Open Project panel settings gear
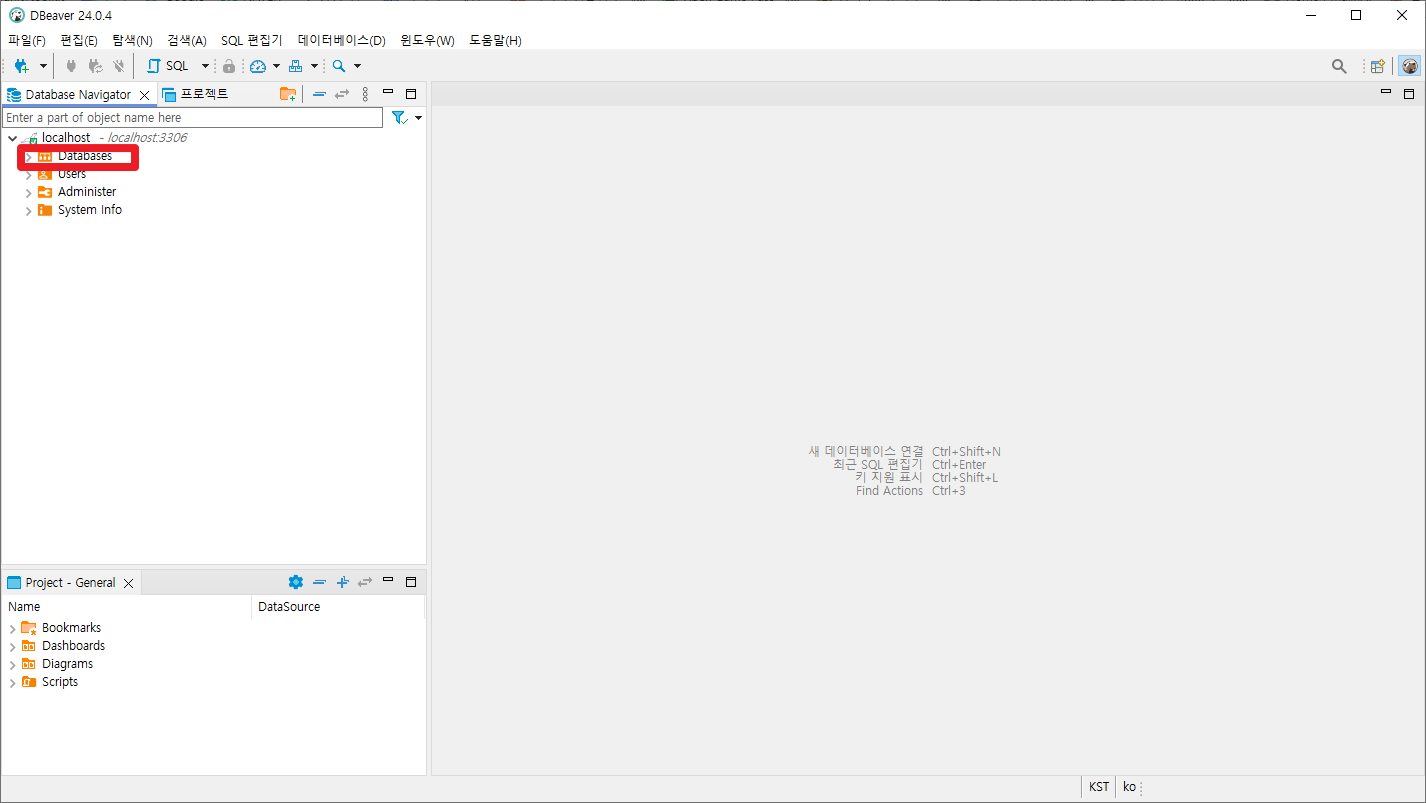 coord(295,582)
